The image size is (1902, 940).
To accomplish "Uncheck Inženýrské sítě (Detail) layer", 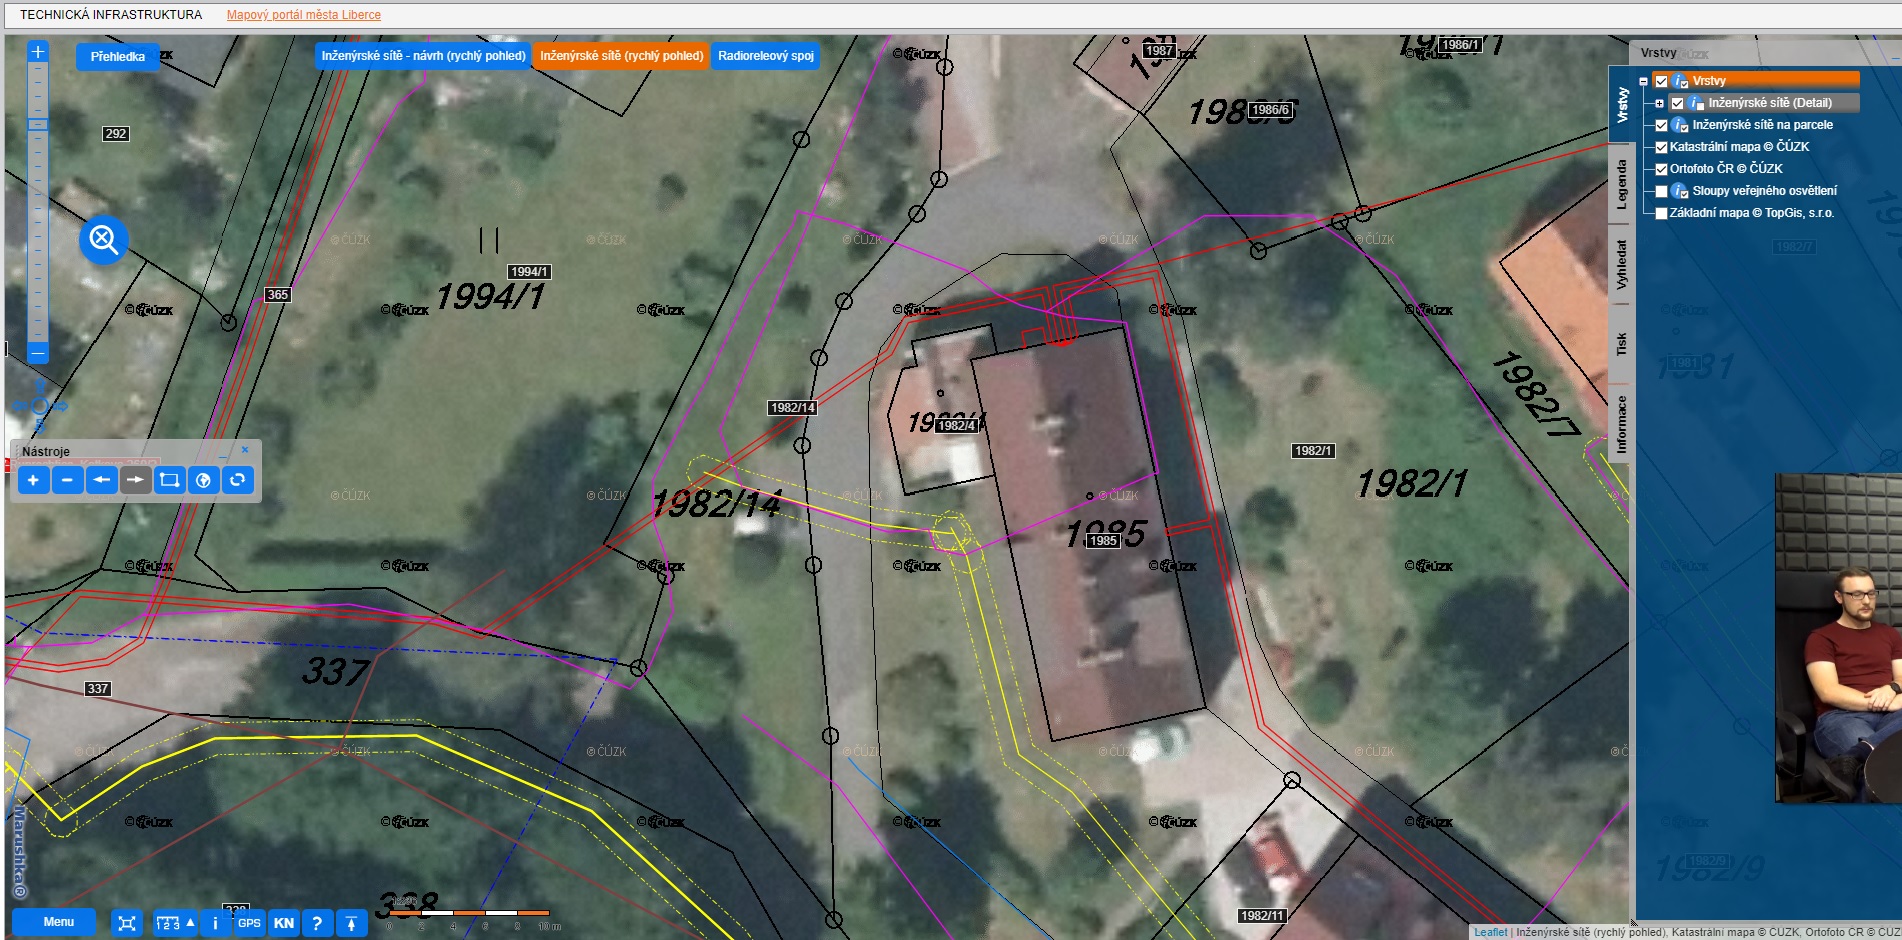I will click(1677, 104).
